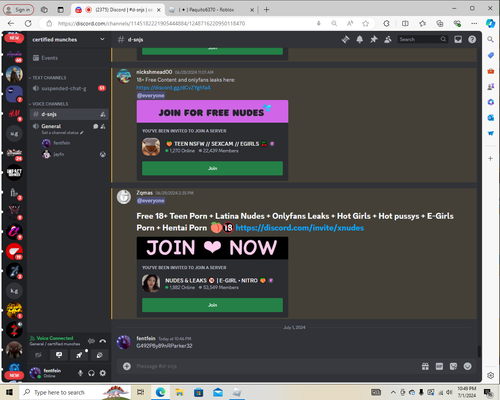The image size is (500, 400).
Task: Add page to favorites star icon
Action: click(x=366, y=23)
